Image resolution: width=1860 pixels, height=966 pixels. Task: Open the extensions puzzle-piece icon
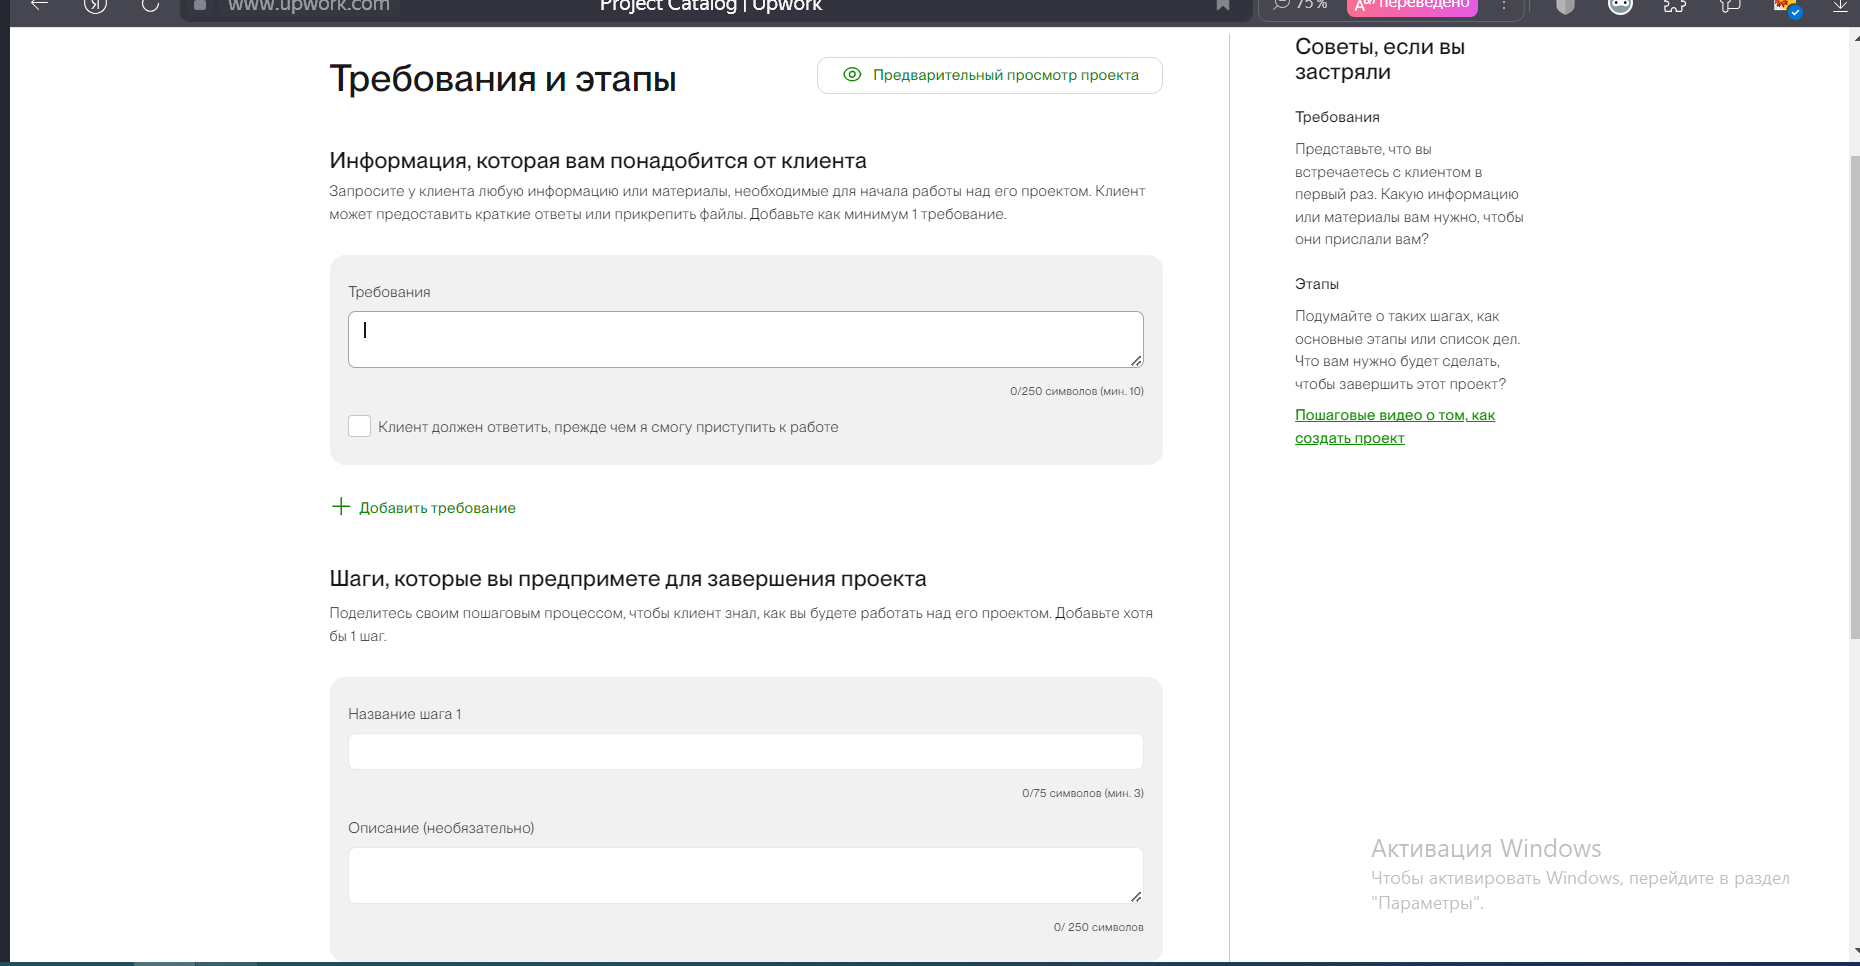click(x=1674, y=6)
